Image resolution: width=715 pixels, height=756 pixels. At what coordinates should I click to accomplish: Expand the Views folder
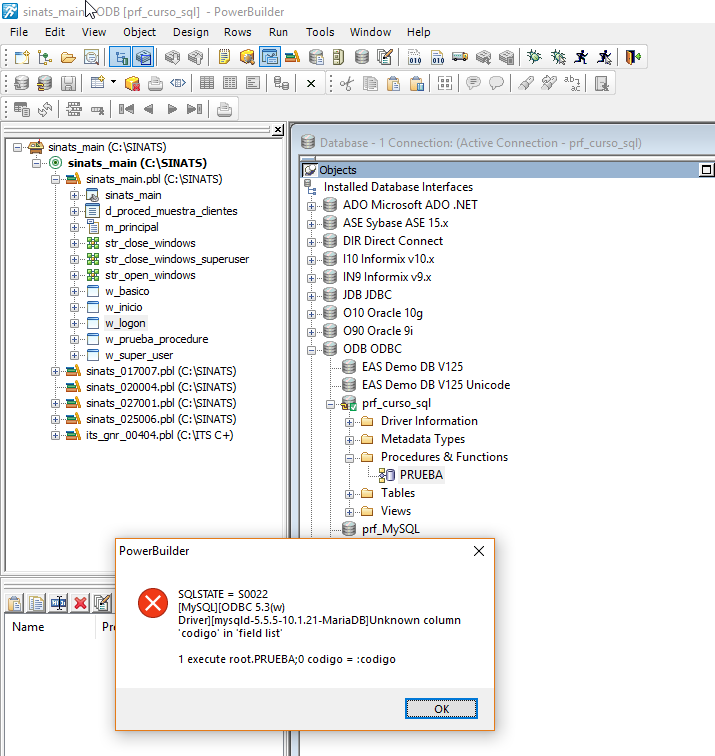pyautogui.click(x=350, y=513)
